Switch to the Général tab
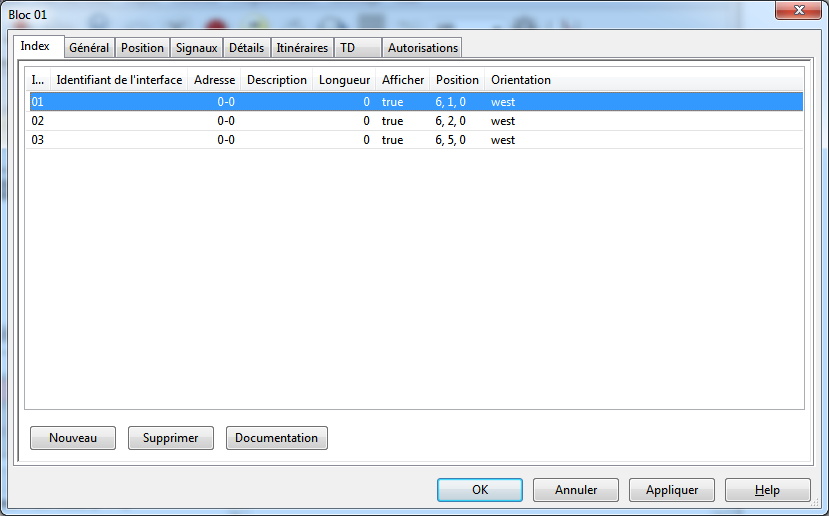The image size is (829, 516). pos(89,48)
